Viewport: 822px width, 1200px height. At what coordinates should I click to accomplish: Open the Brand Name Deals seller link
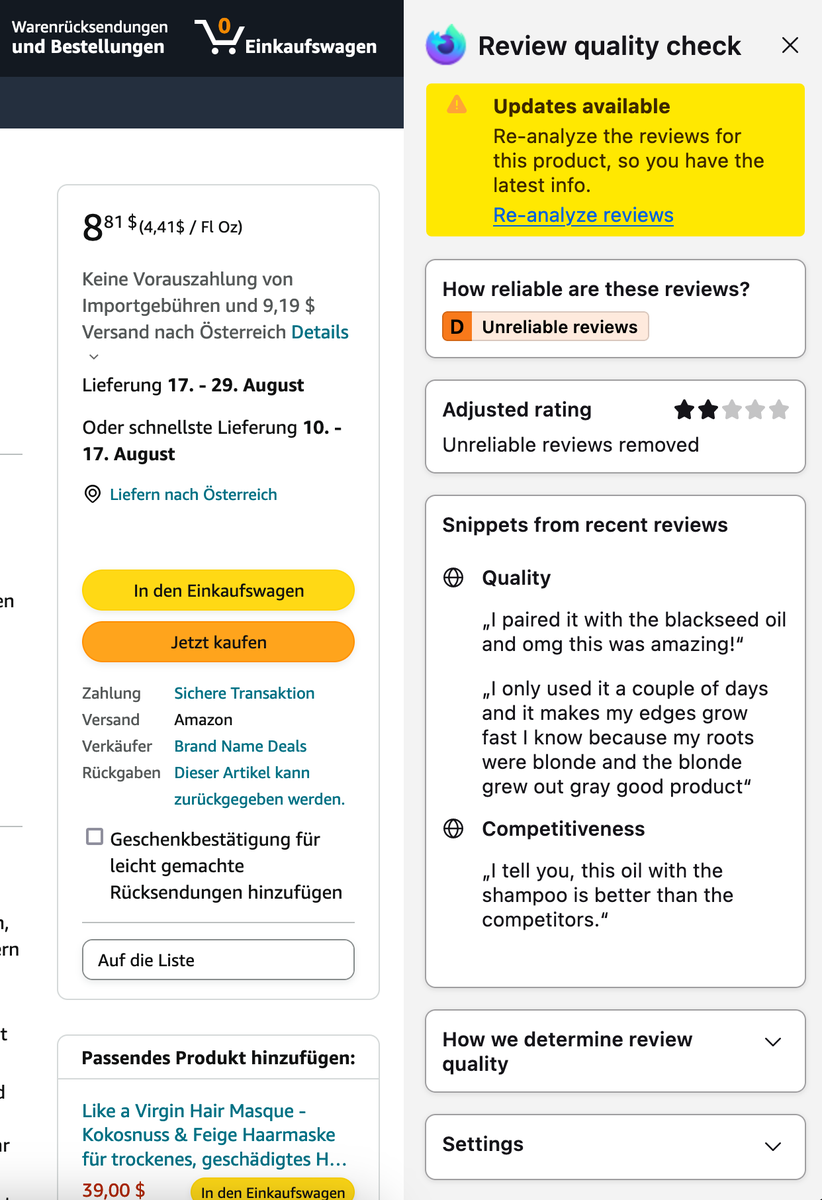240,746
